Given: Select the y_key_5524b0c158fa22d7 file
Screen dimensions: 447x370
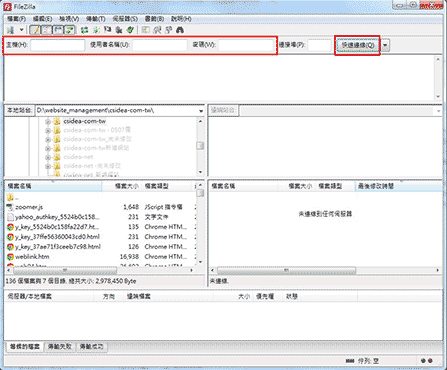Looking at the screenshot, I should click(x=100, y=227).
